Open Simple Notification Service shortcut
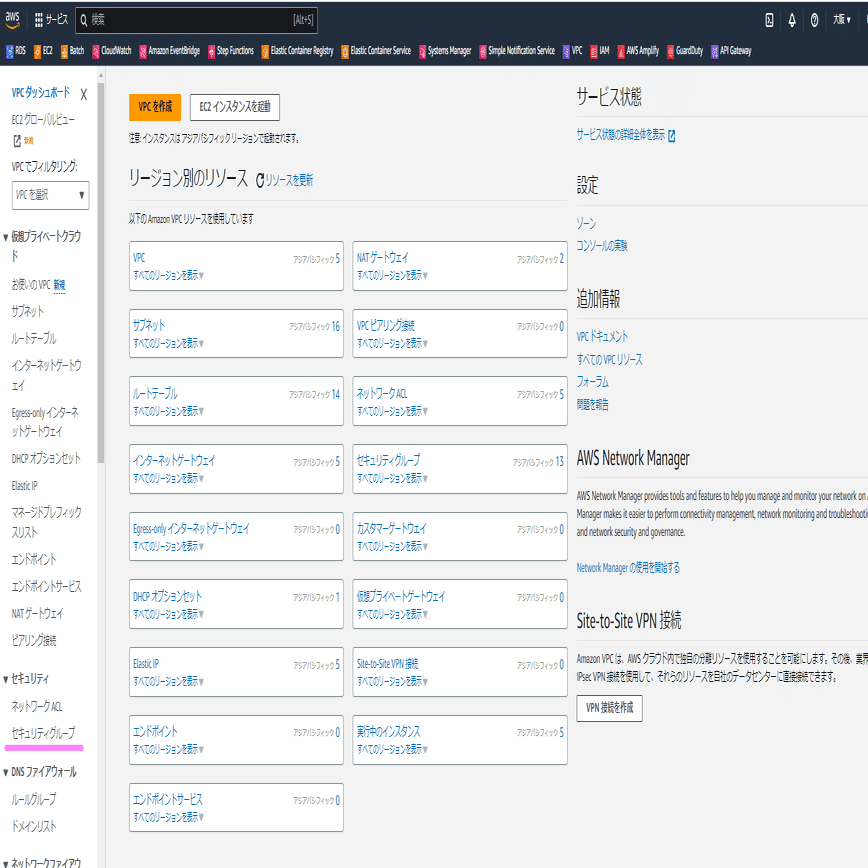Screen dimensions: 868x868 [x=516, y=51]
